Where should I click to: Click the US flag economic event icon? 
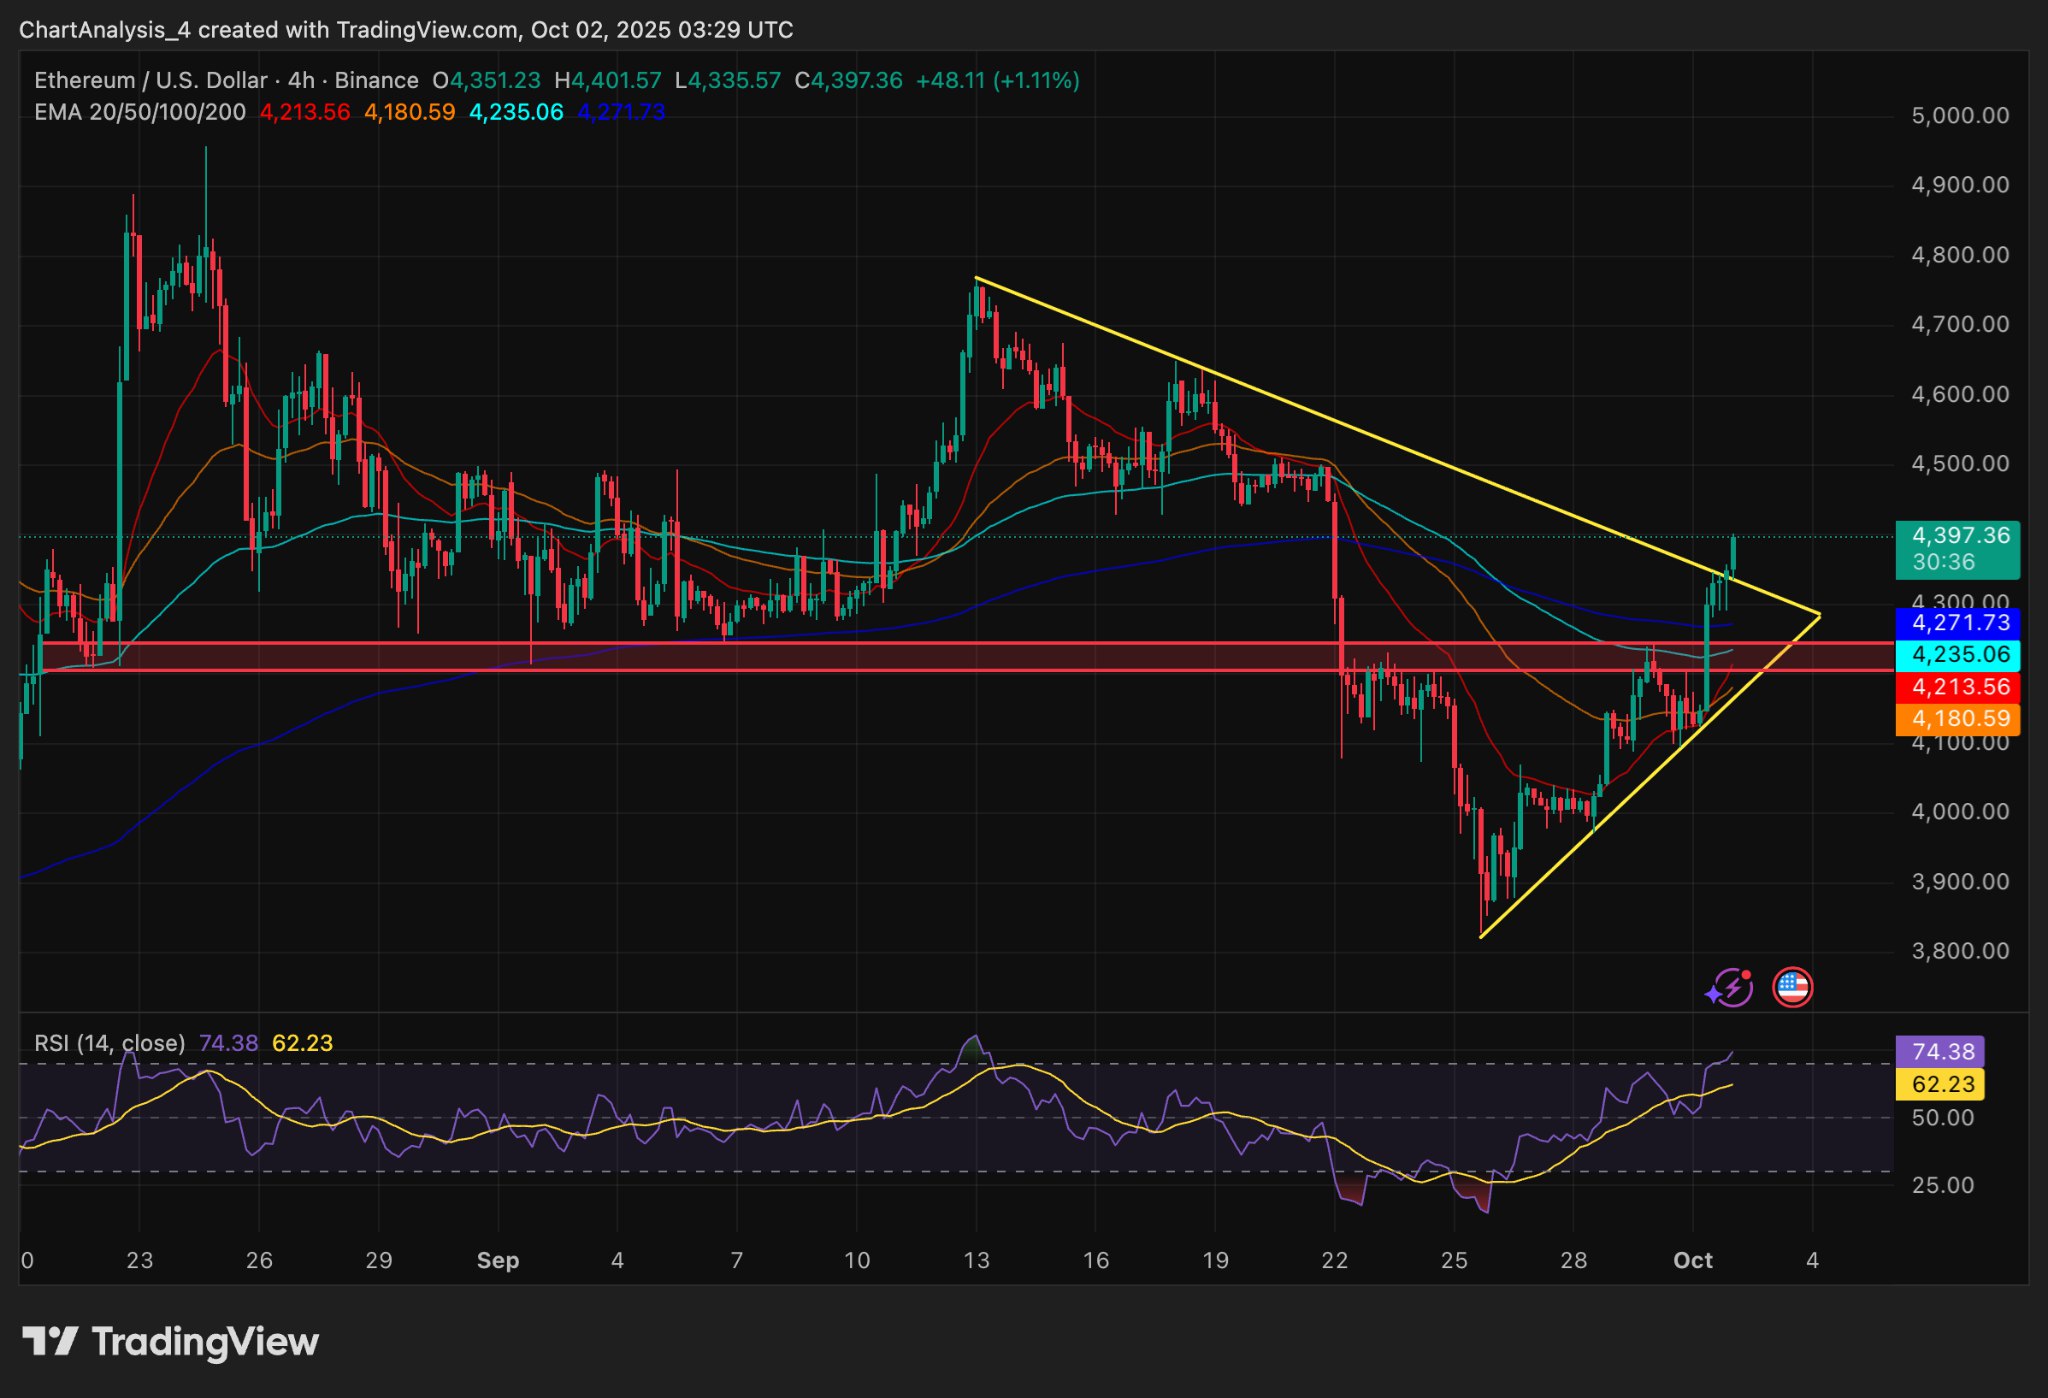(1792, 988)
